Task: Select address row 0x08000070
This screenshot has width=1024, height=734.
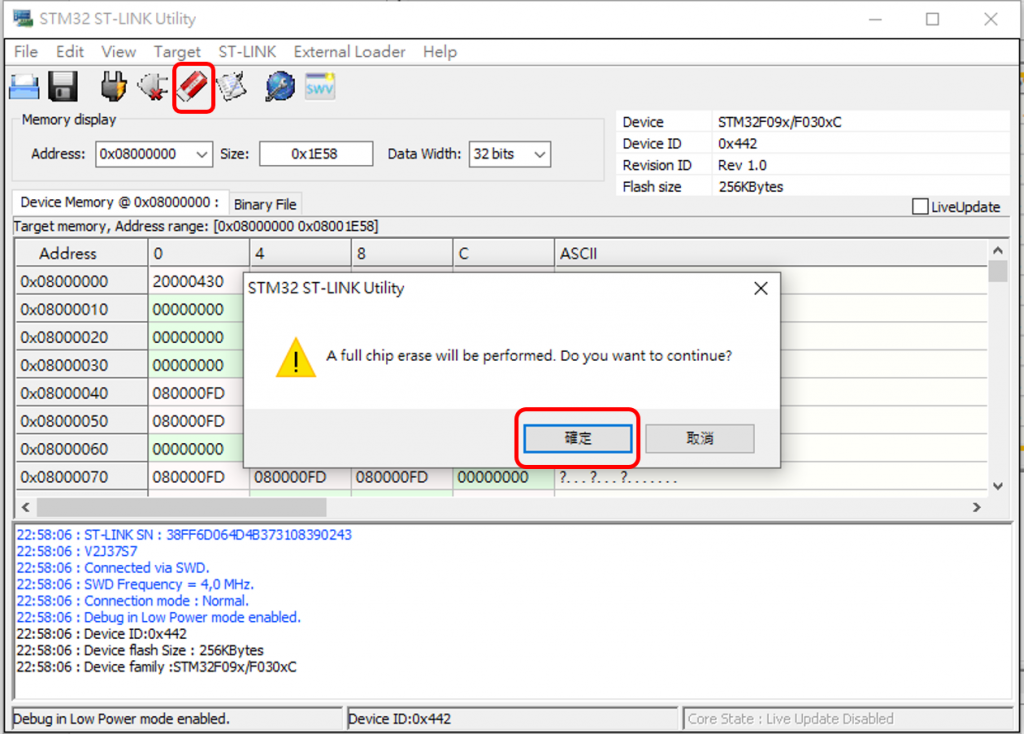Action: click(x=82, y=477)
